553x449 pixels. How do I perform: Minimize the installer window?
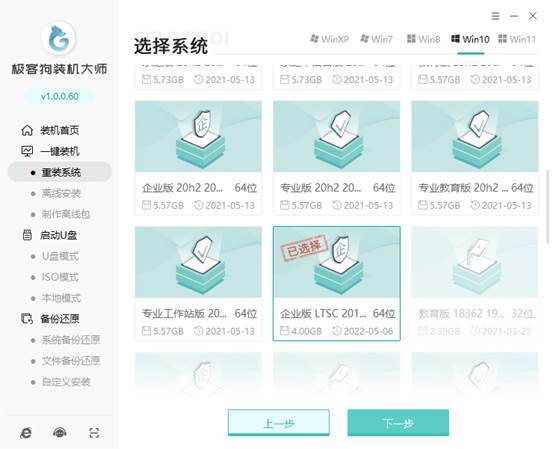click(514, 16)
